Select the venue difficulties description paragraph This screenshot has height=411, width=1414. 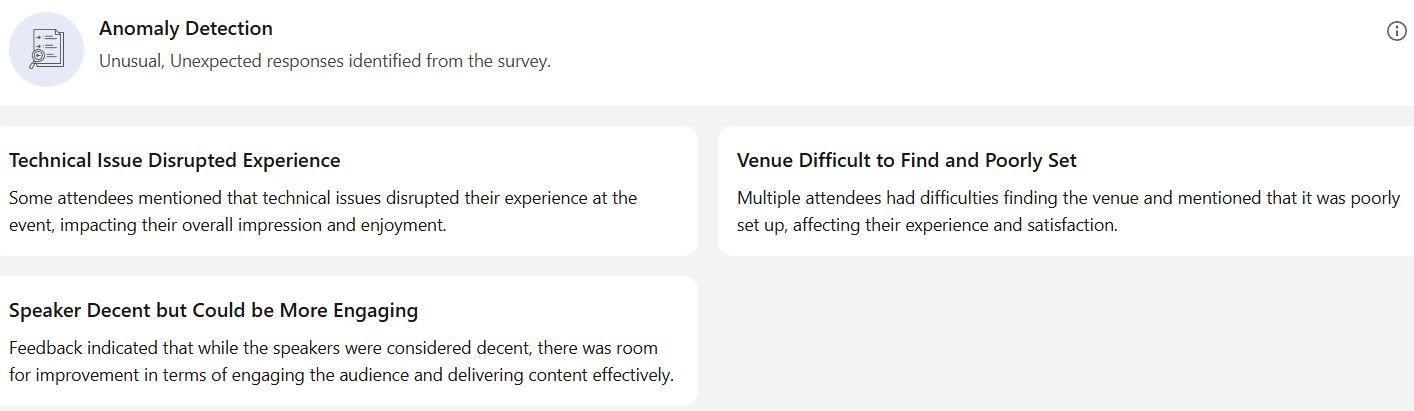pos(1068,211)
